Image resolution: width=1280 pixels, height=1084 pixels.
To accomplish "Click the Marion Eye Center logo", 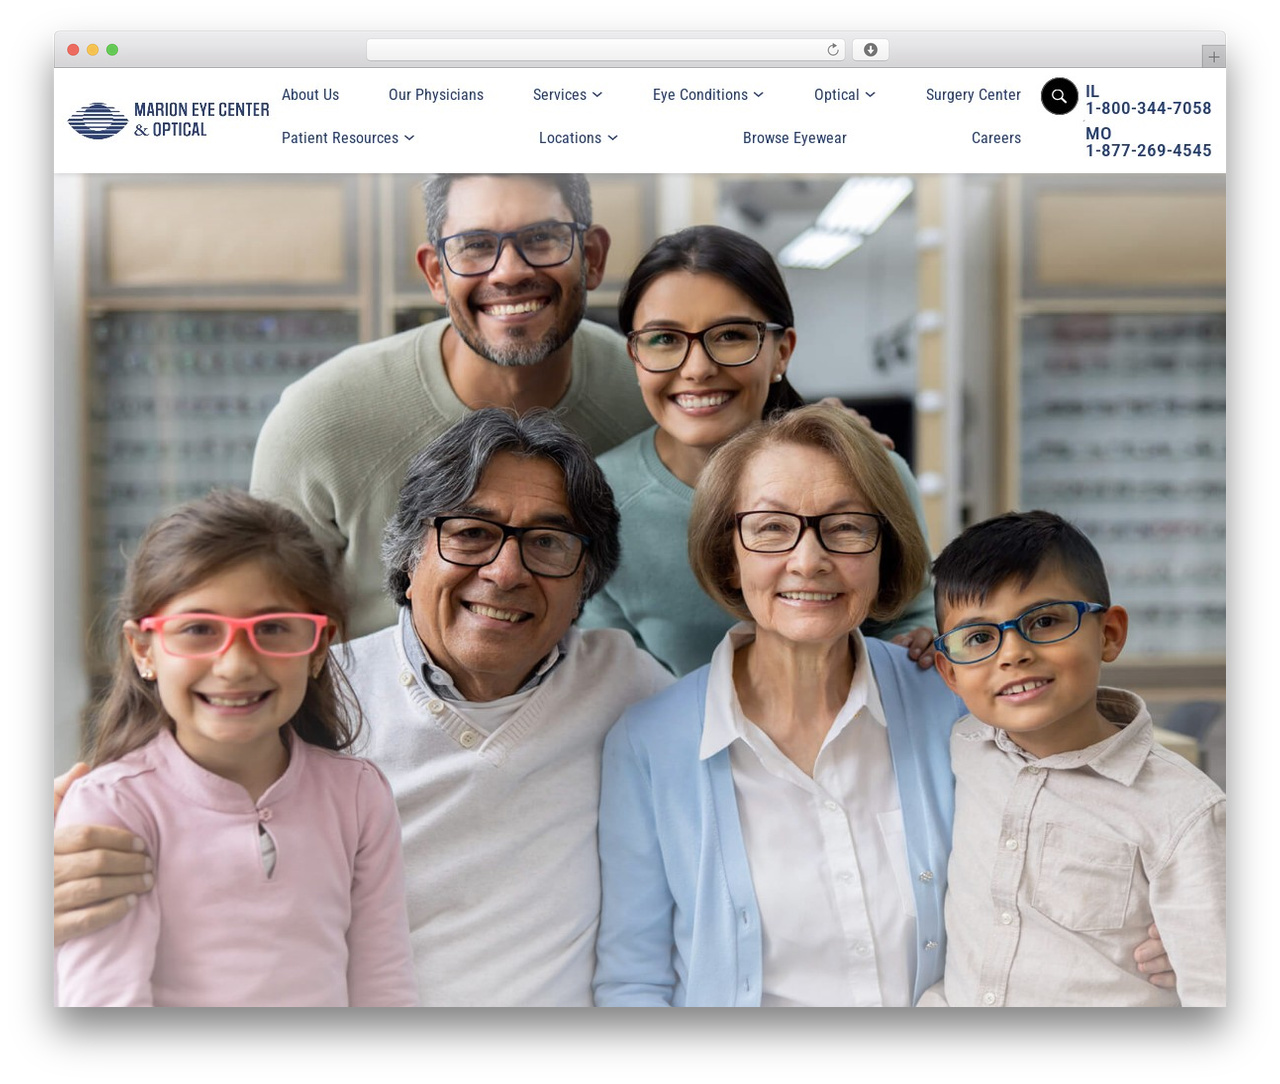I will [169, 120].
